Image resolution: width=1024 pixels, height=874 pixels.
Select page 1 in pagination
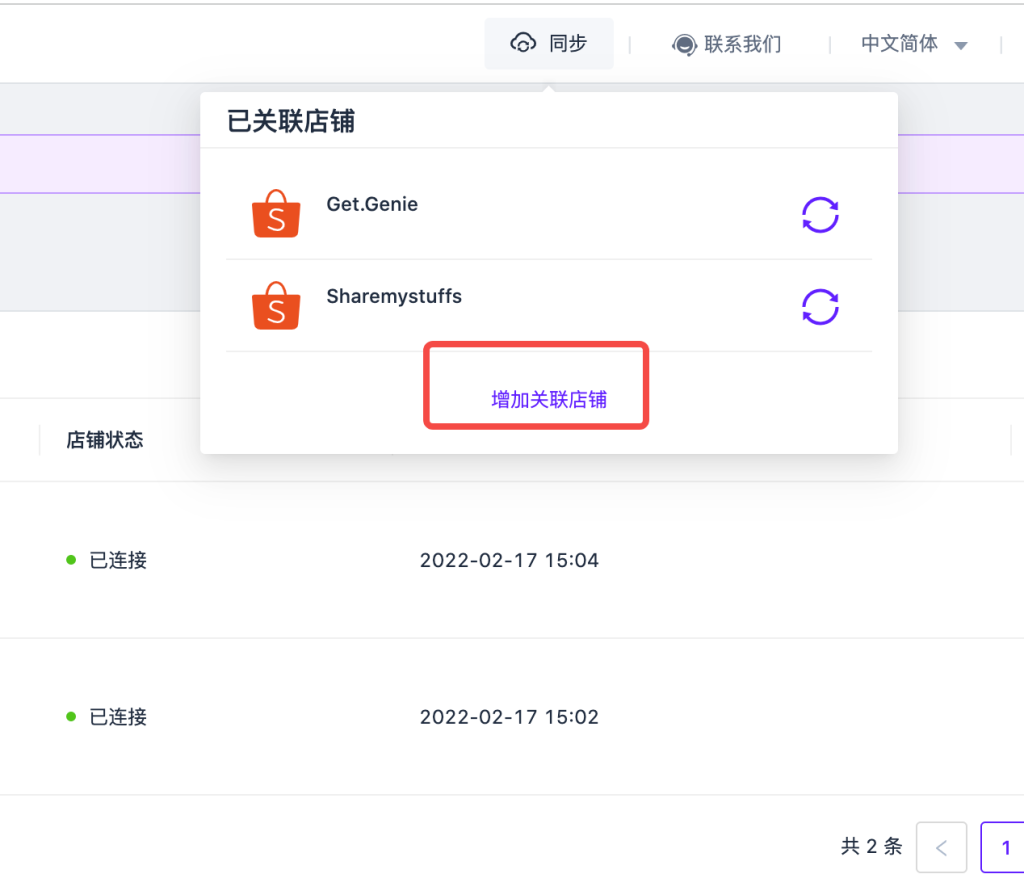click(x=1005, y=848)
